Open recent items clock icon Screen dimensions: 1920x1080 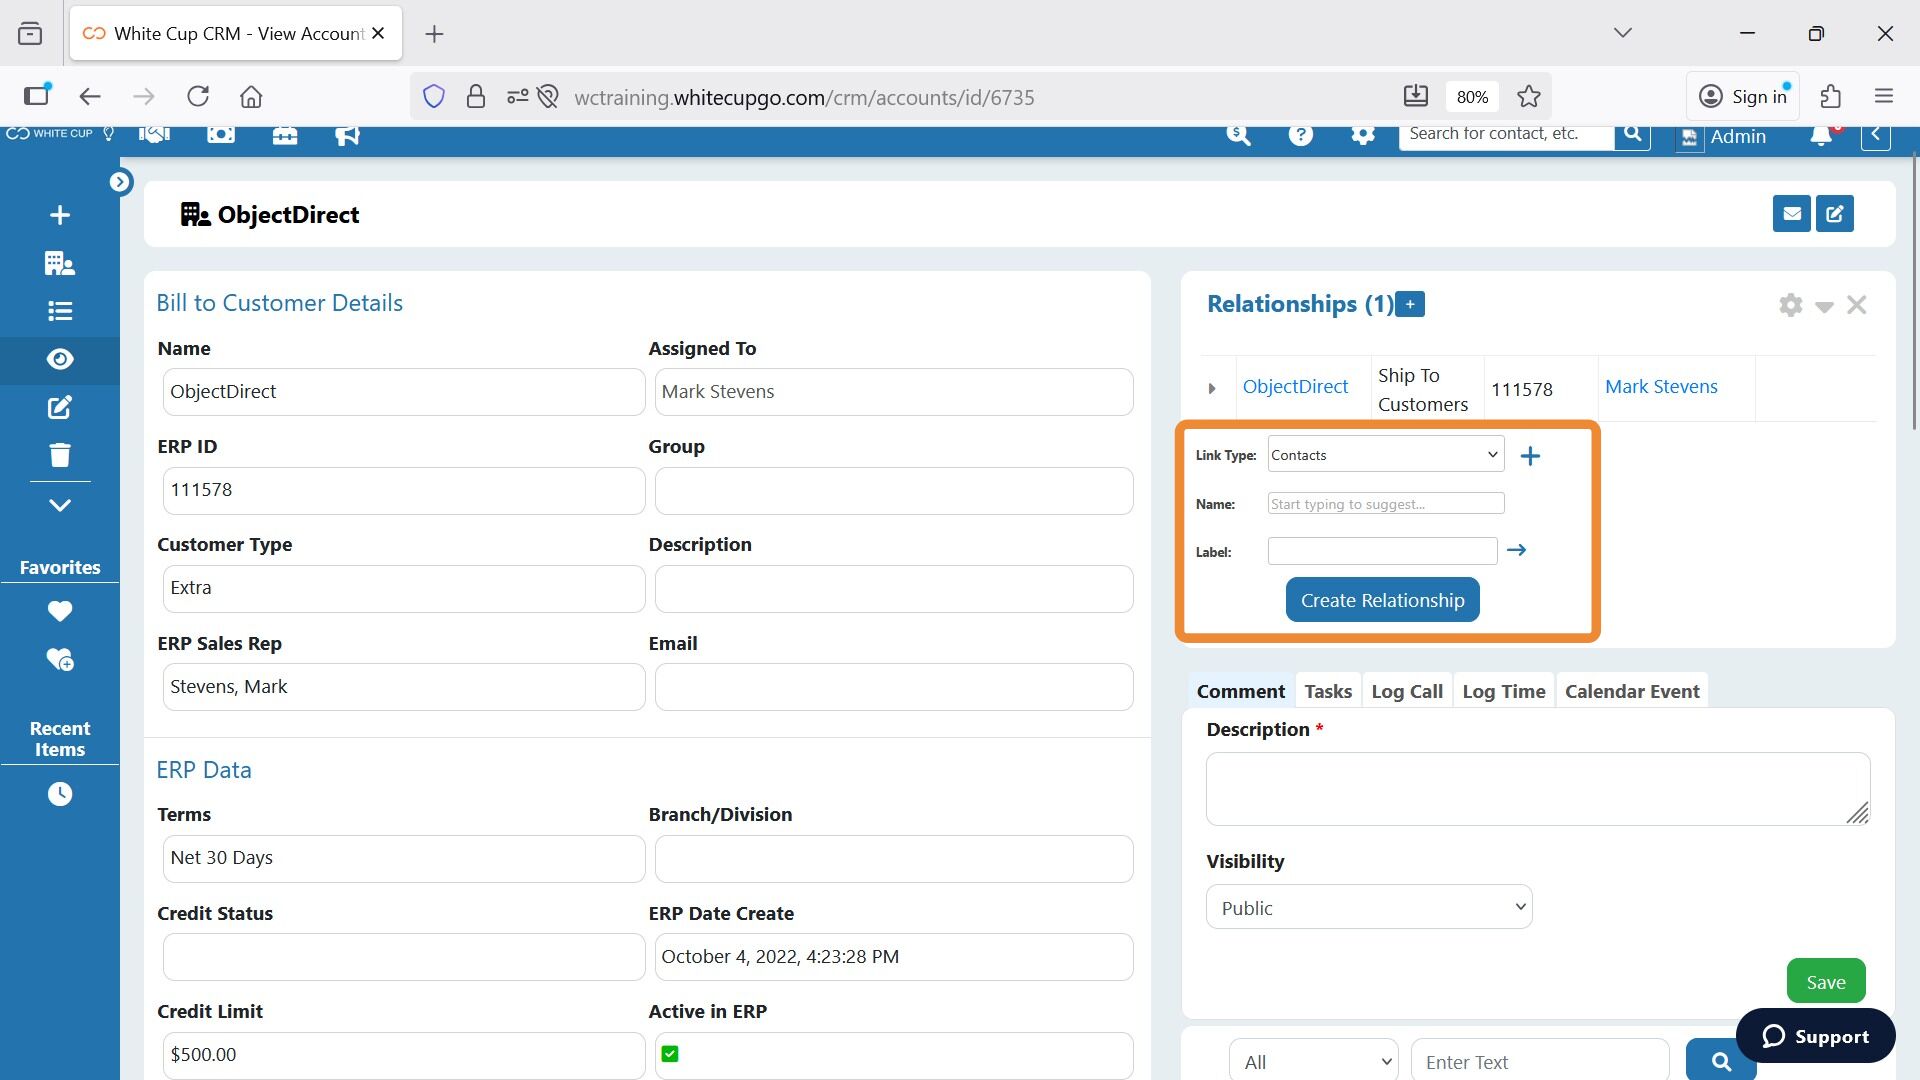[x=60, y=794]
